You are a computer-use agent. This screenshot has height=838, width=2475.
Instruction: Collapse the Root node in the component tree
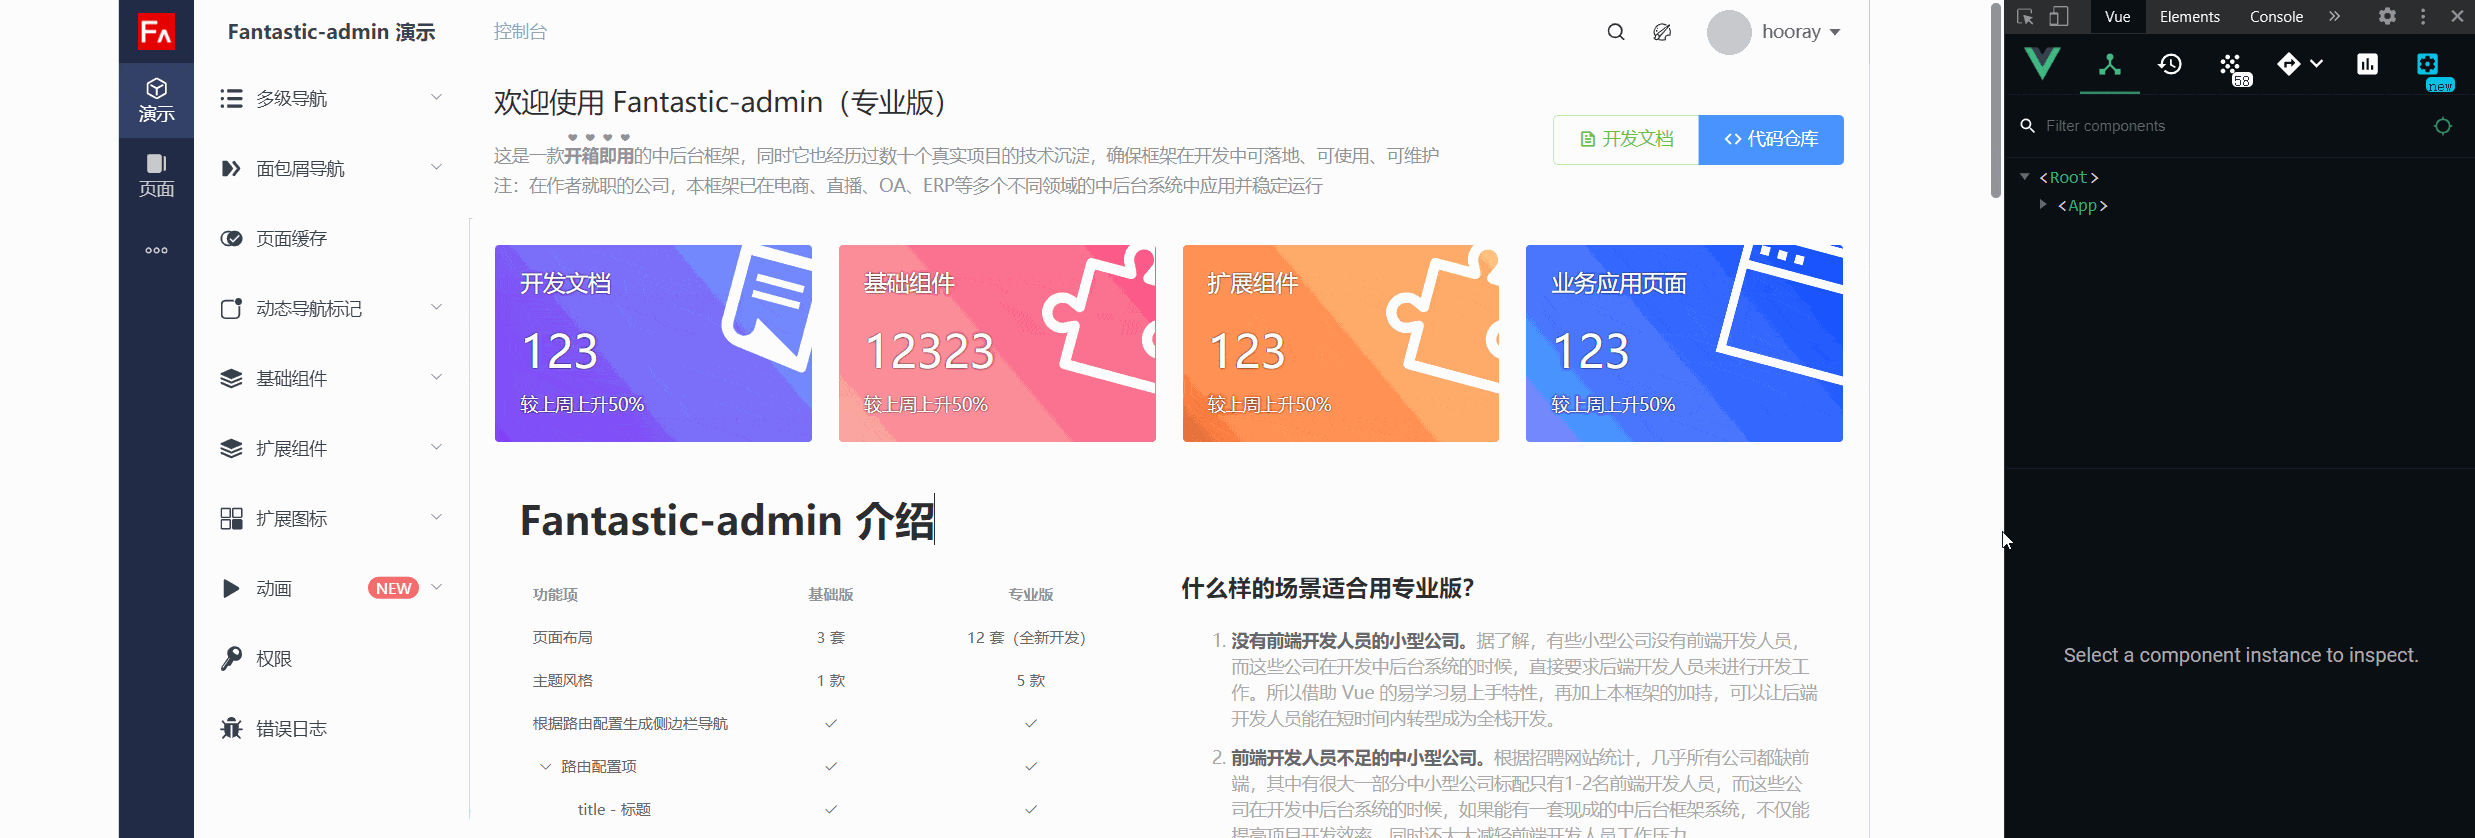click(2025, 177)
